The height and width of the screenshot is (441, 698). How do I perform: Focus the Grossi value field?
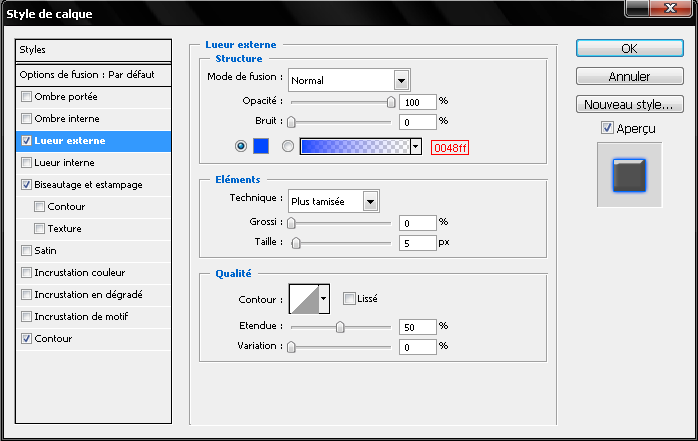[418, 223]
